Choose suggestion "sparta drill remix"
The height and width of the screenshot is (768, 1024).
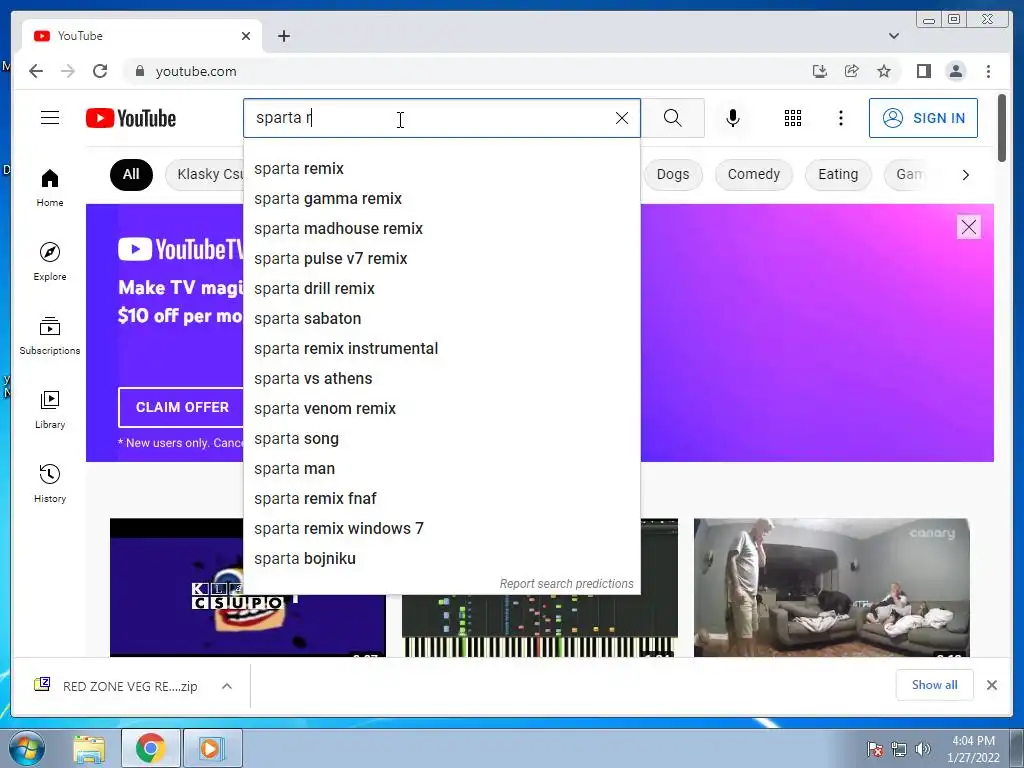tap(441, 289)
